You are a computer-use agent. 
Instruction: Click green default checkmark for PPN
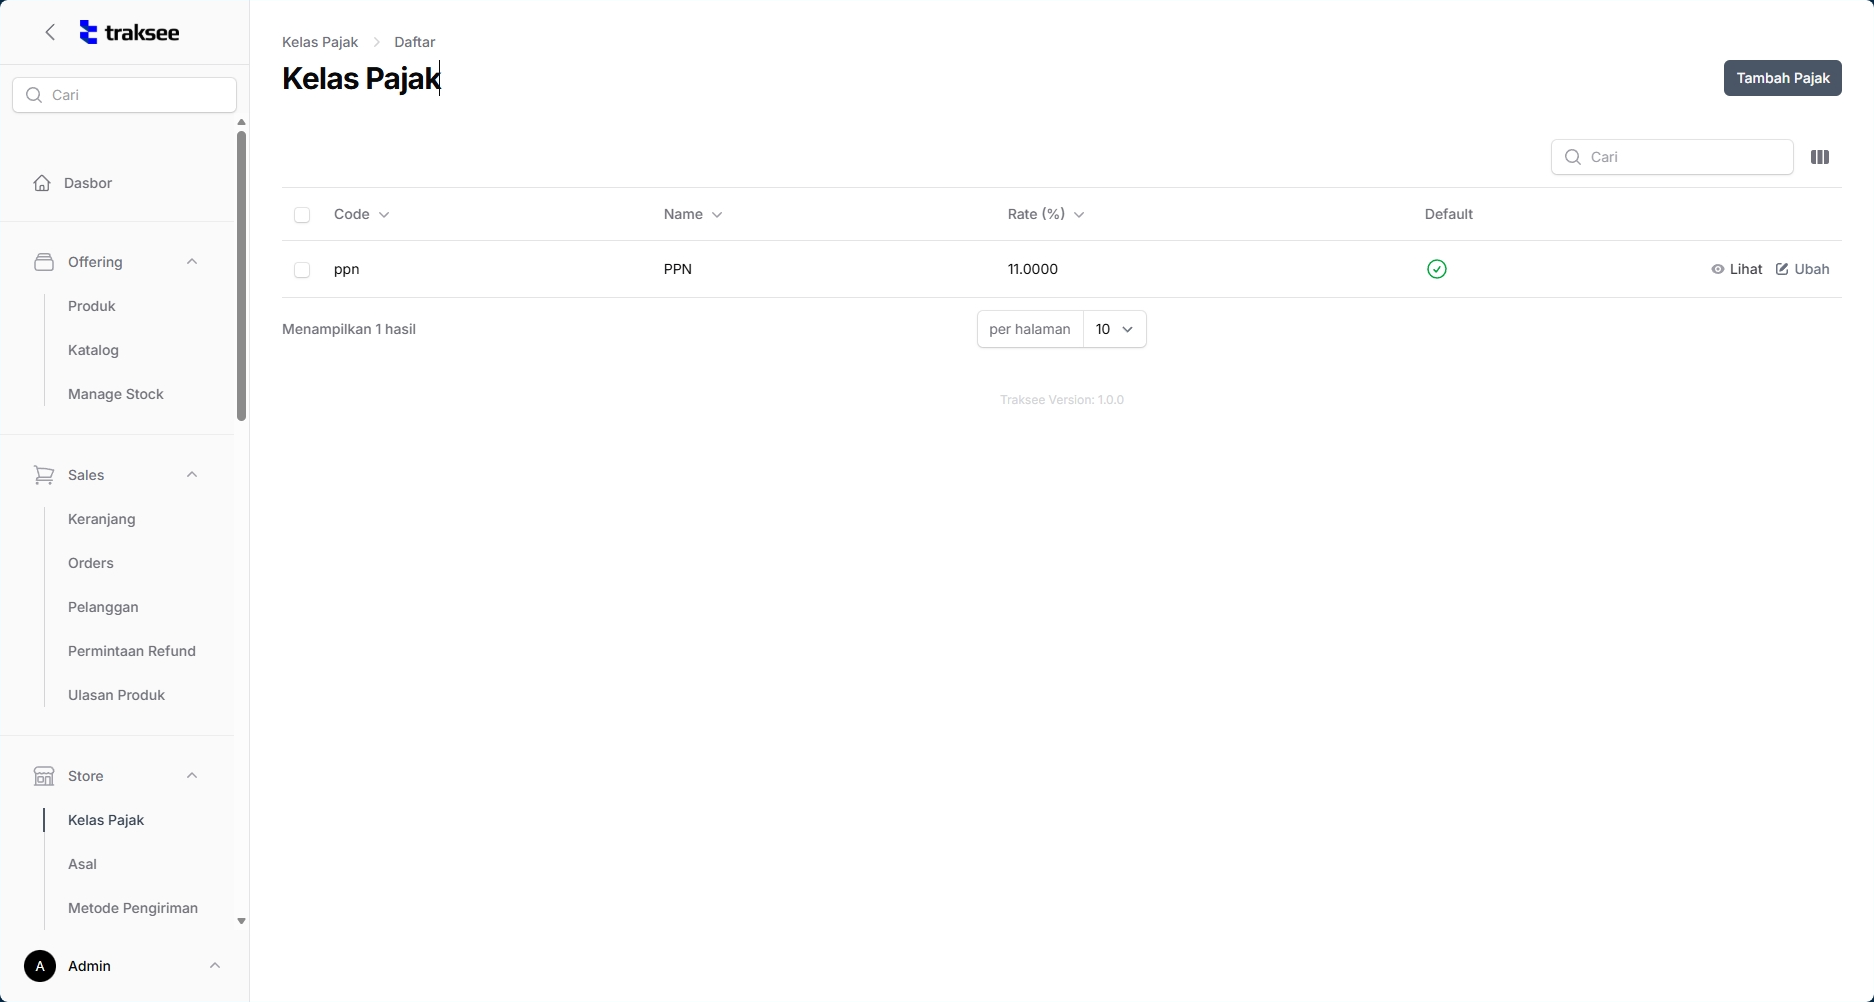1436,269
